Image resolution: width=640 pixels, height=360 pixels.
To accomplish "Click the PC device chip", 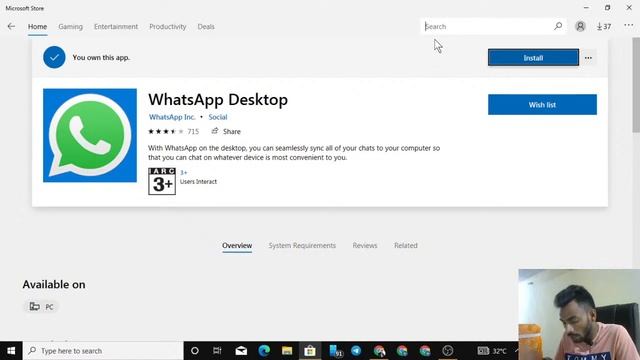I will (x=41, y=307).
